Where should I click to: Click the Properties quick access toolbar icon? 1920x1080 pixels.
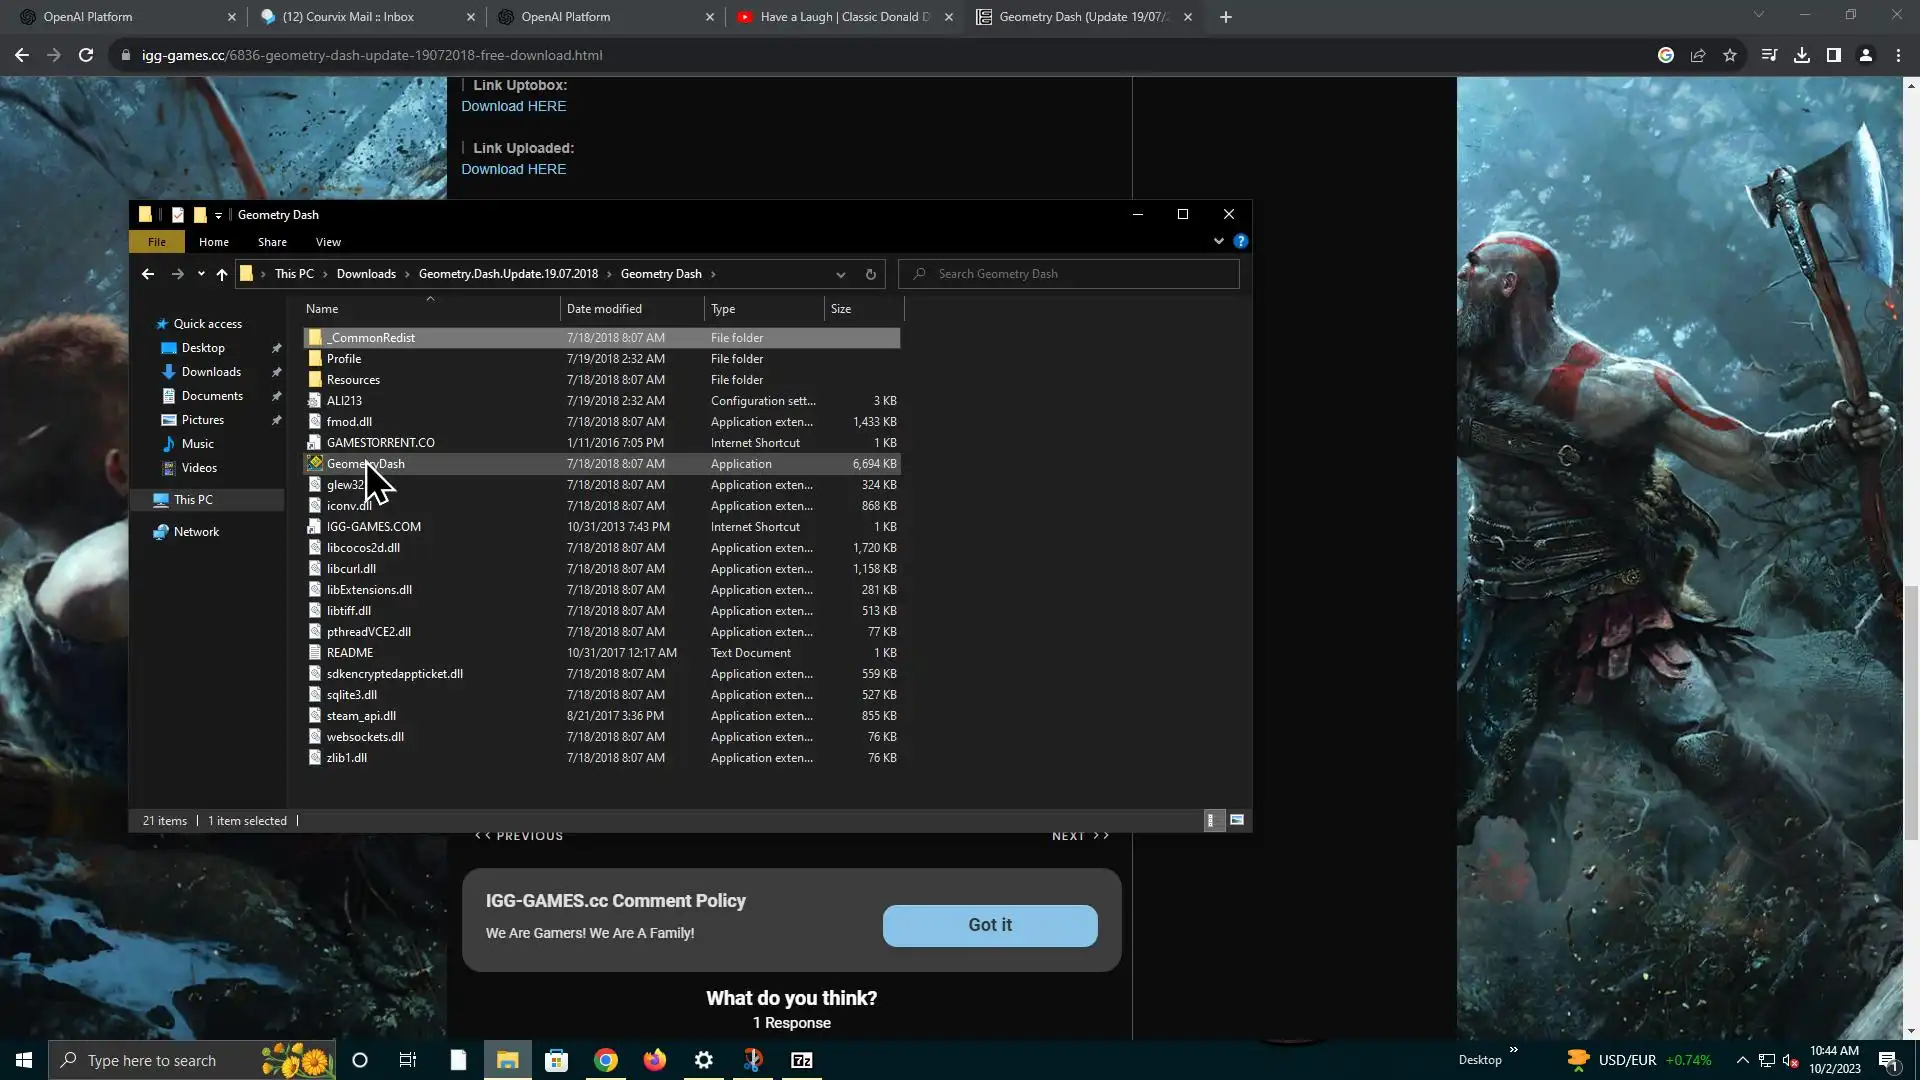(x=178, y=214)
